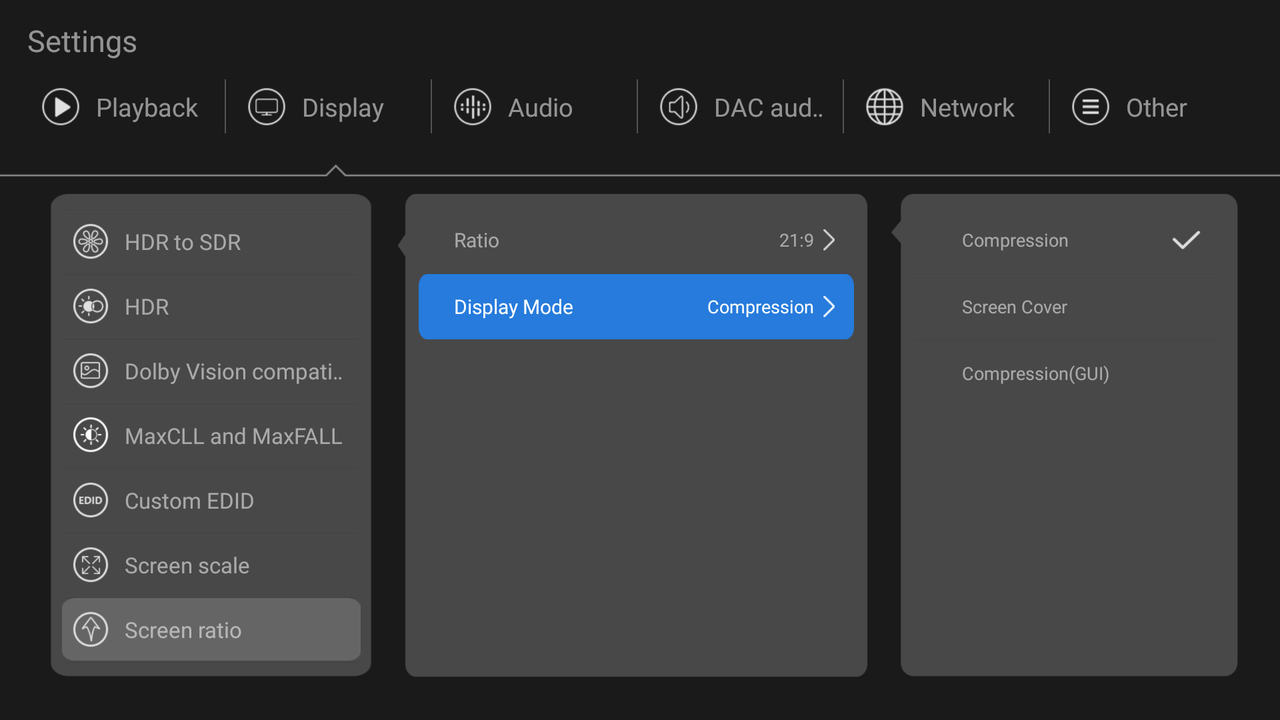Expand Display Mode with Compression chevron

point(829,307)
